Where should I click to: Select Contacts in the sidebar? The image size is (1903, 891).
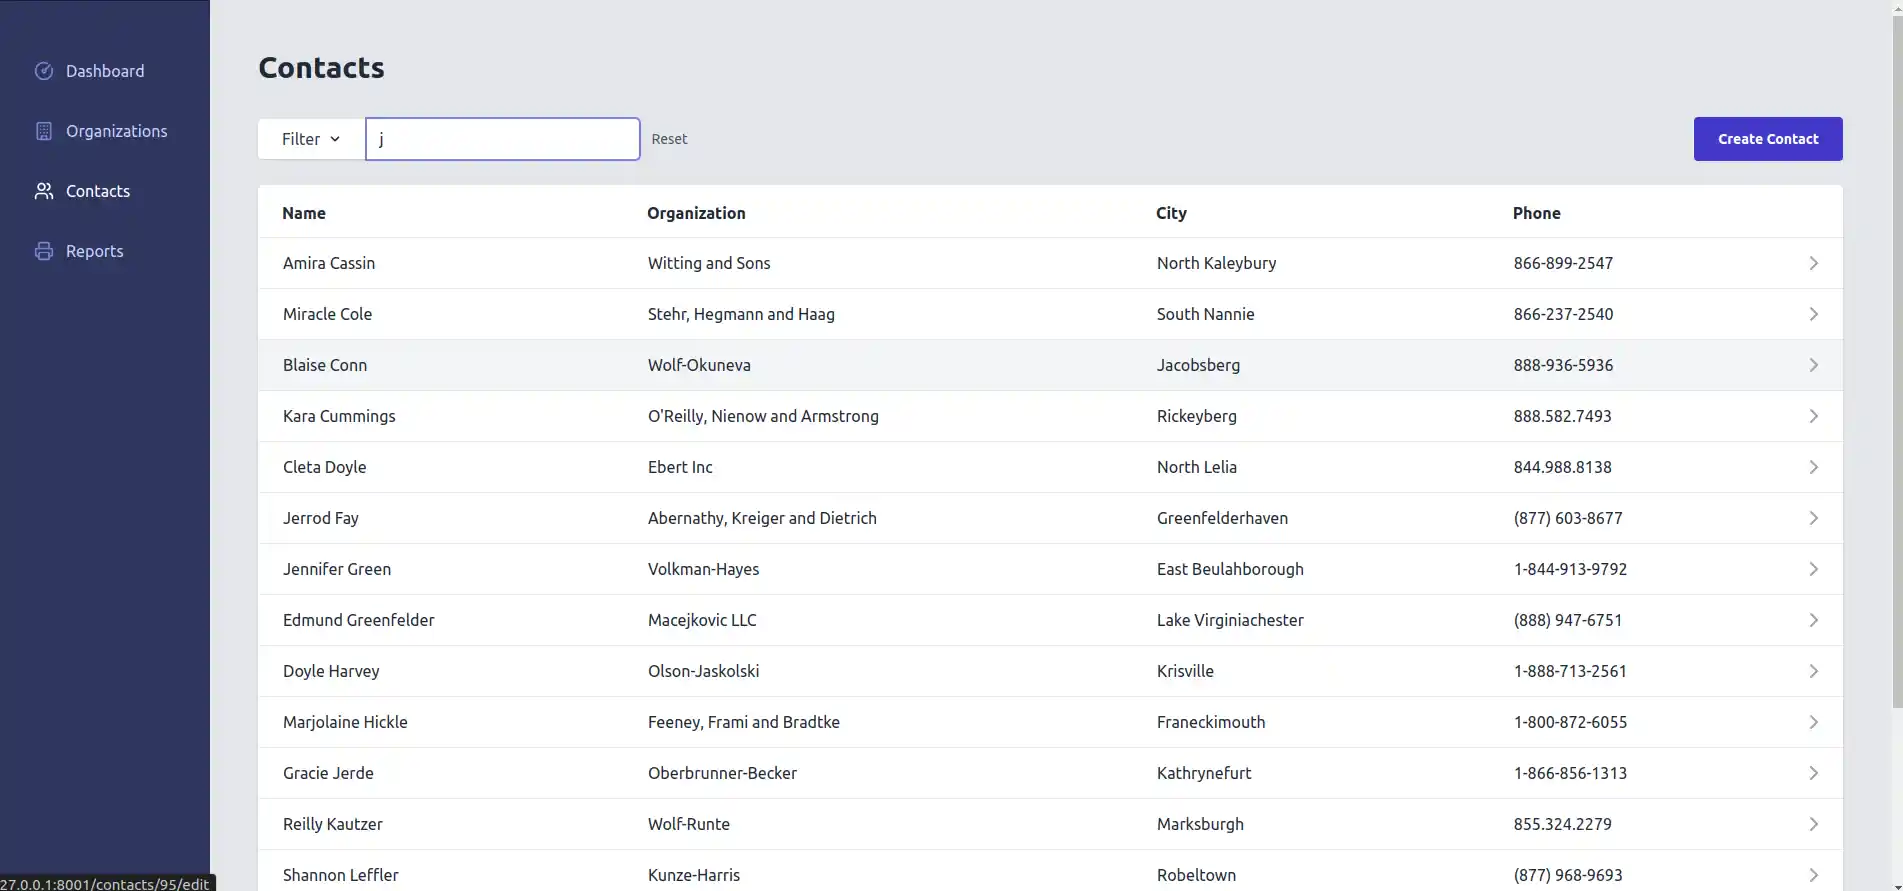(x=98, y=191)
